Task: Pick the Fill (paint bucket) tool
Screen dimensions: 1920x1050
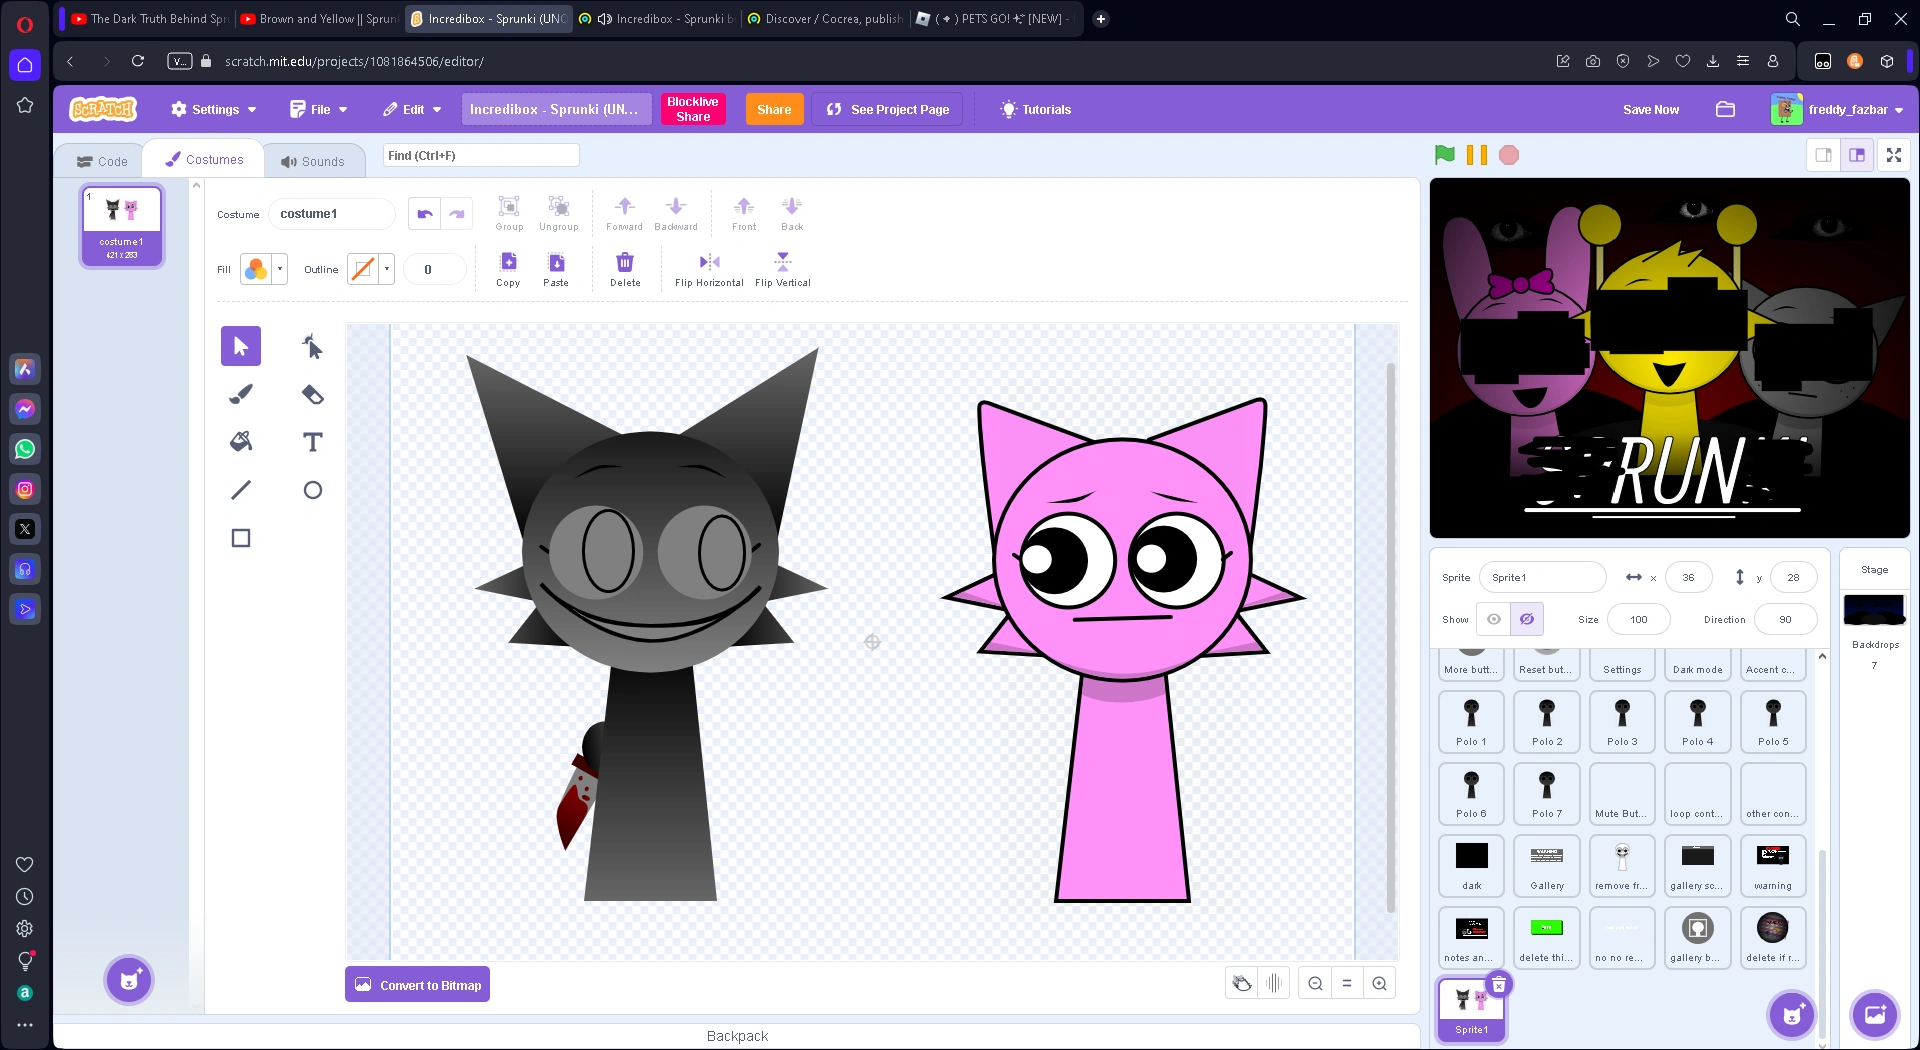Action: pyautogui.click(x=240, y=441)
